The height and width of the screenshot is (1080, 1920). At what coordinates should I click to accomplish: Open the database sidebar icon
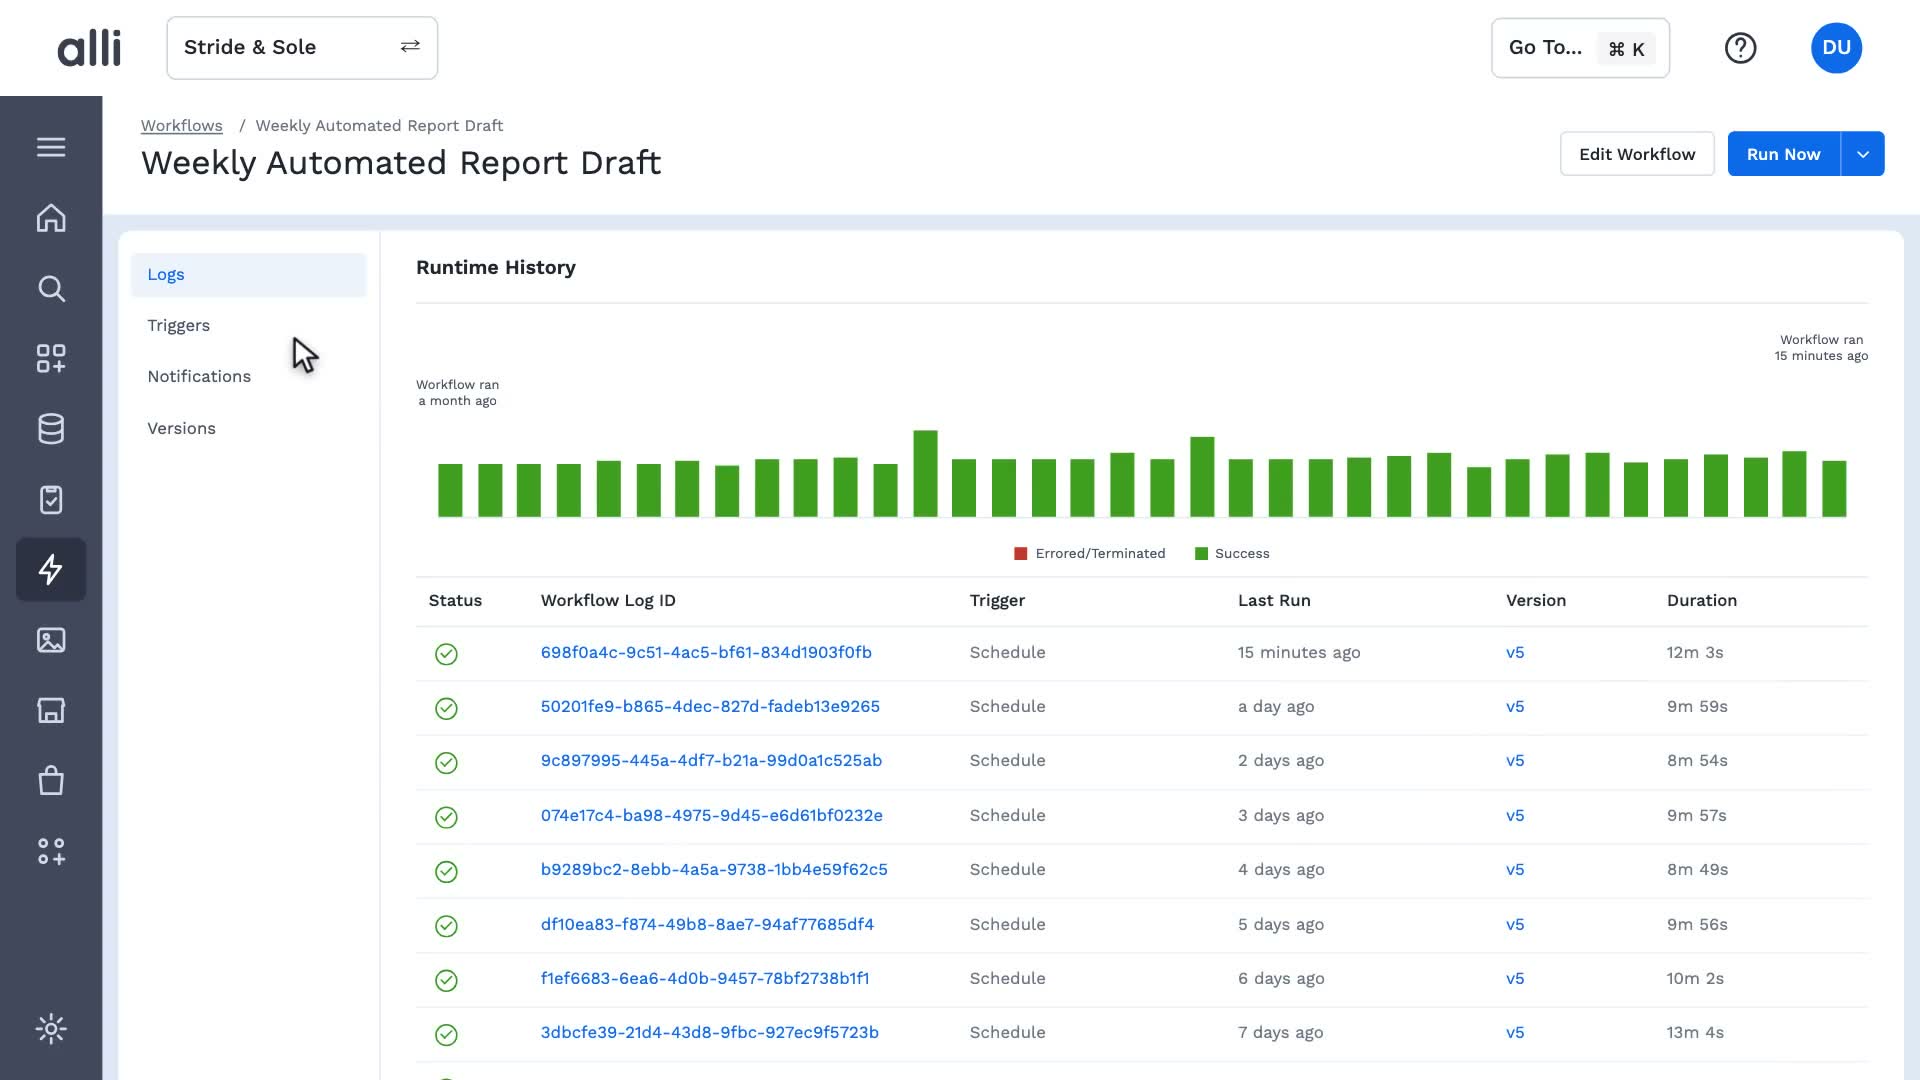(51, 429)
